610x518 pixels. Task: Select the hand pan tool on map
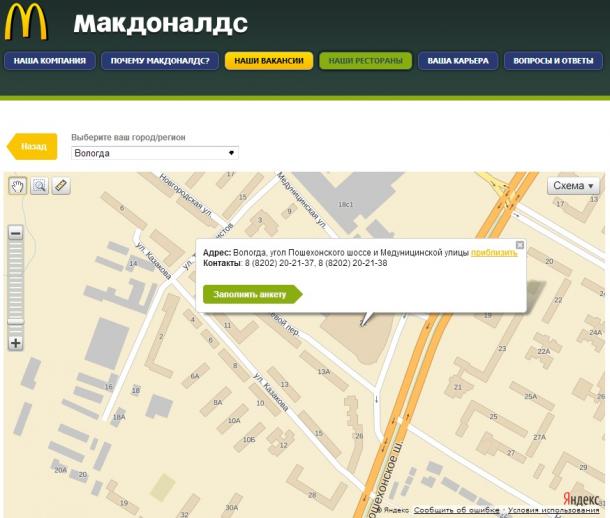pyautogui.click(x=18, y=186)
